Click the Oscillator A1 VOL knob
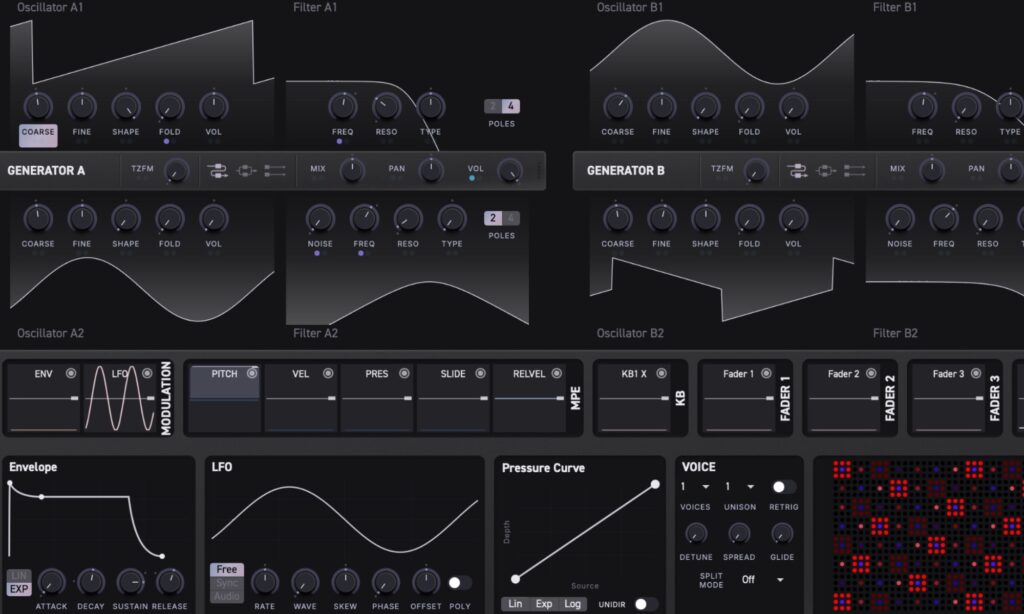1024x614 pixels. point(214,106)
